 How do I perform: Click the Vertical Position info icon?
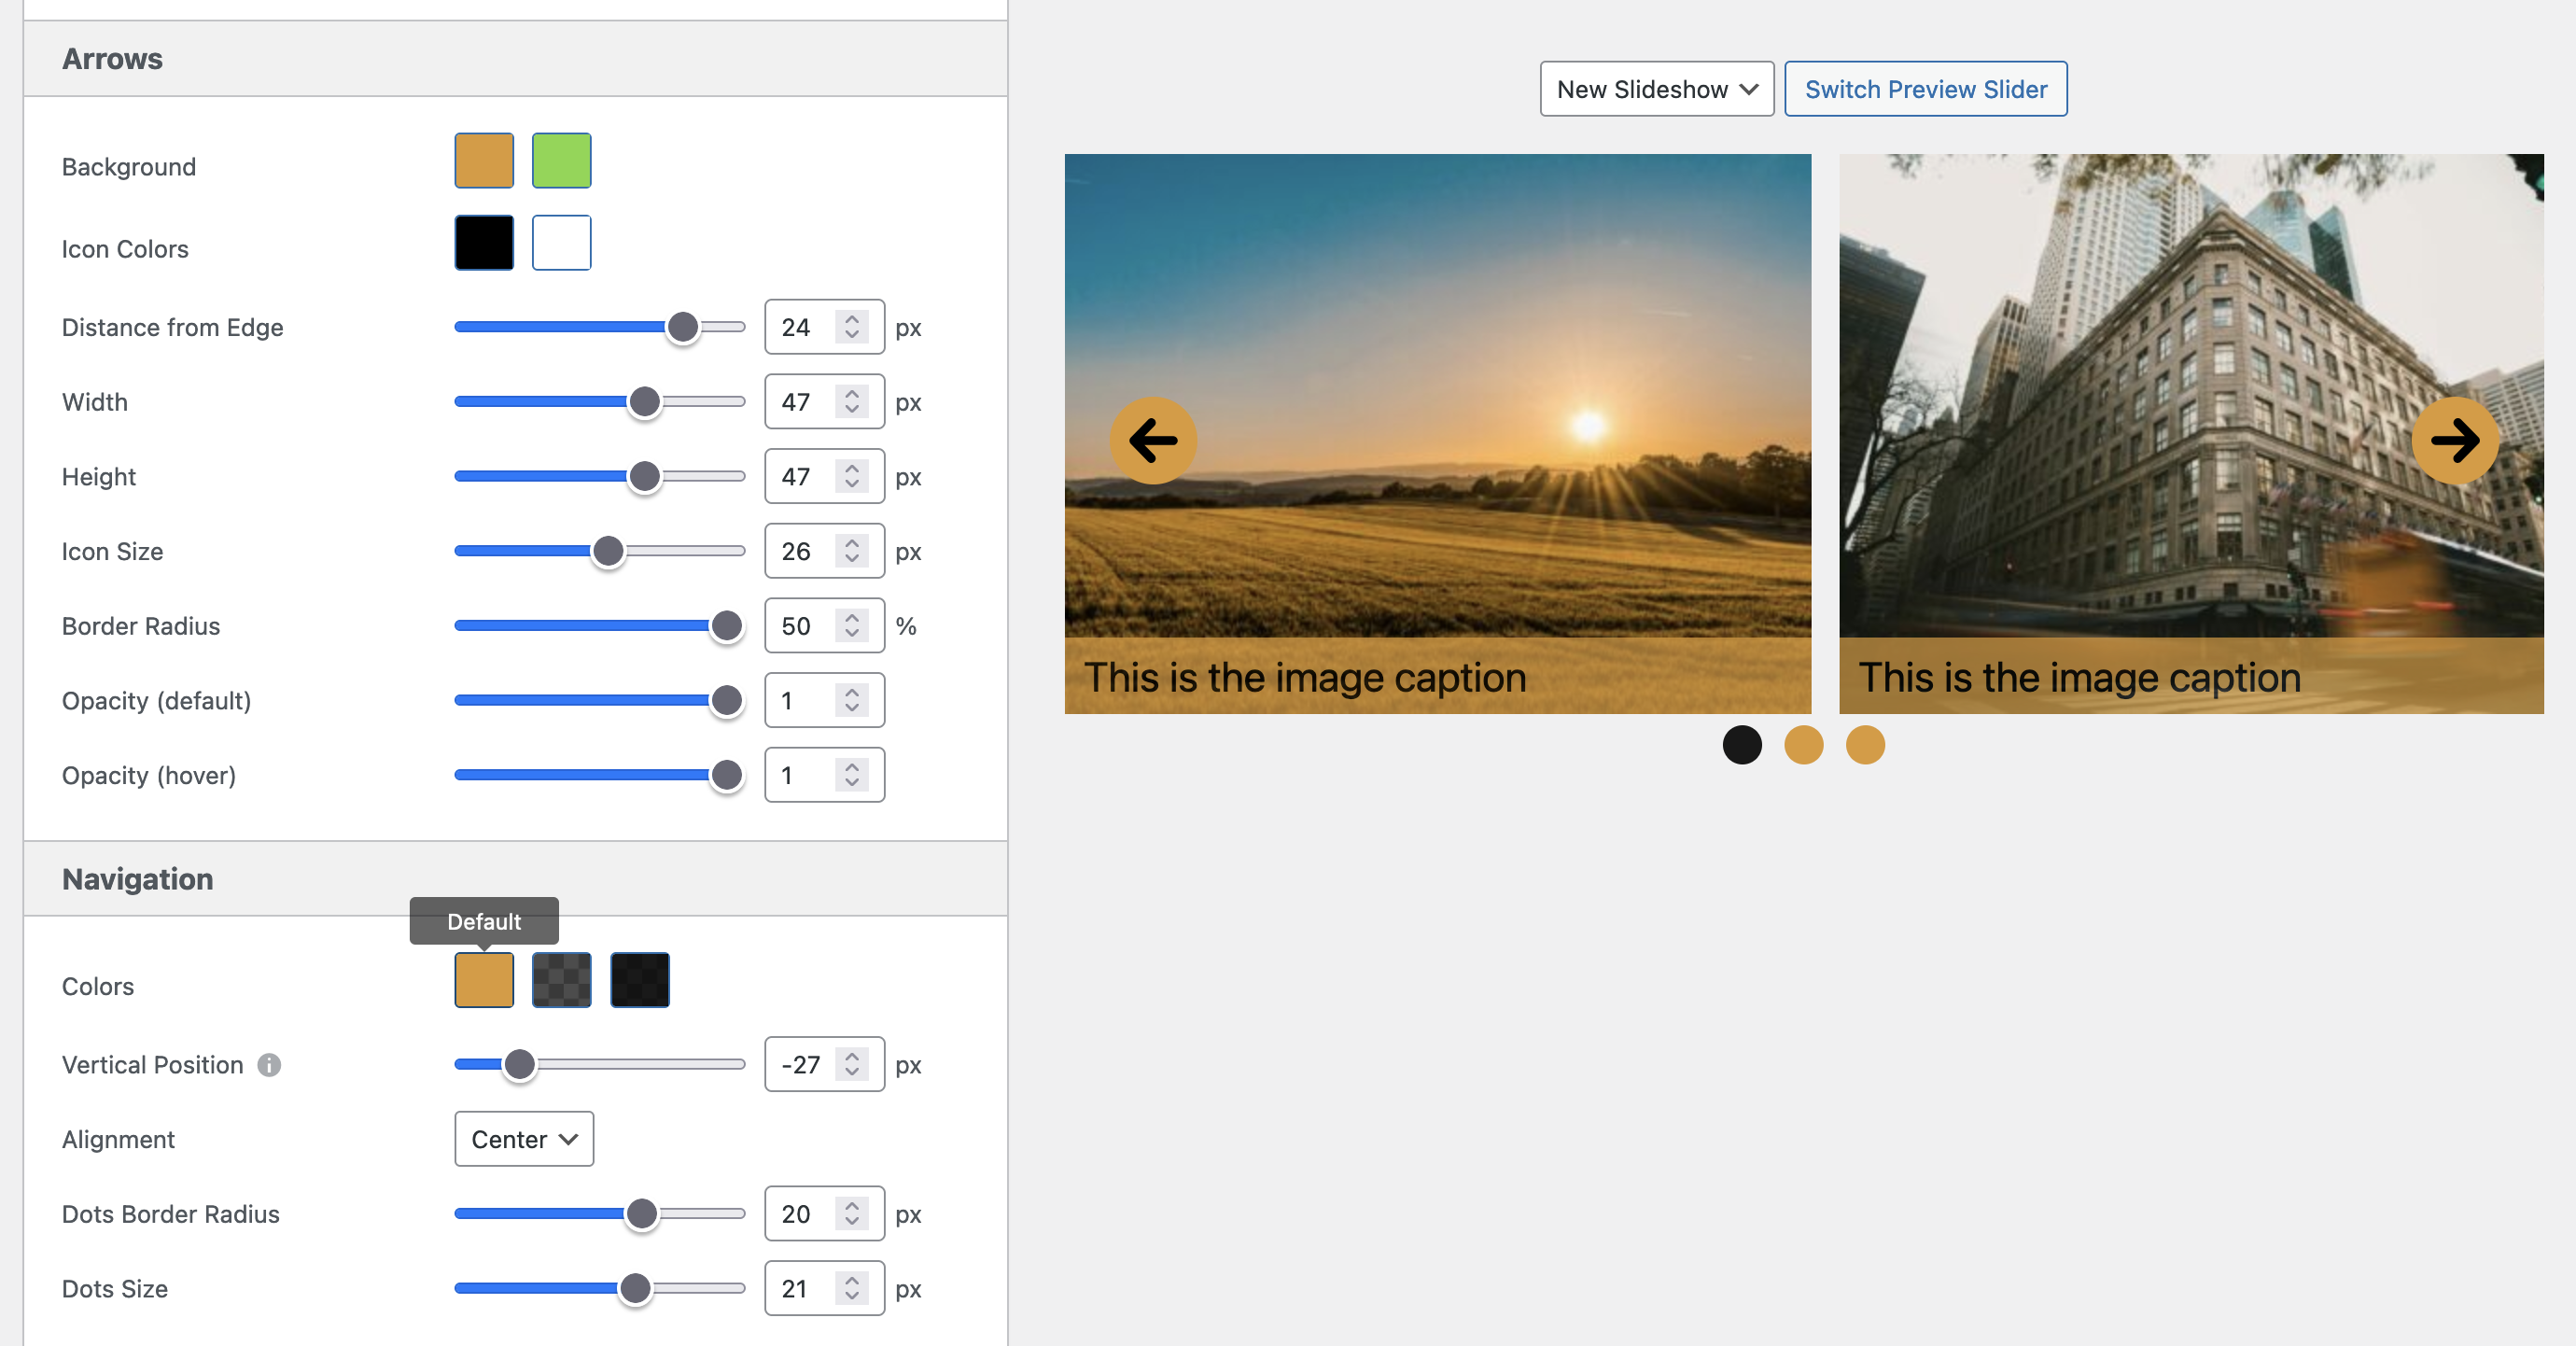point(269,1065)
